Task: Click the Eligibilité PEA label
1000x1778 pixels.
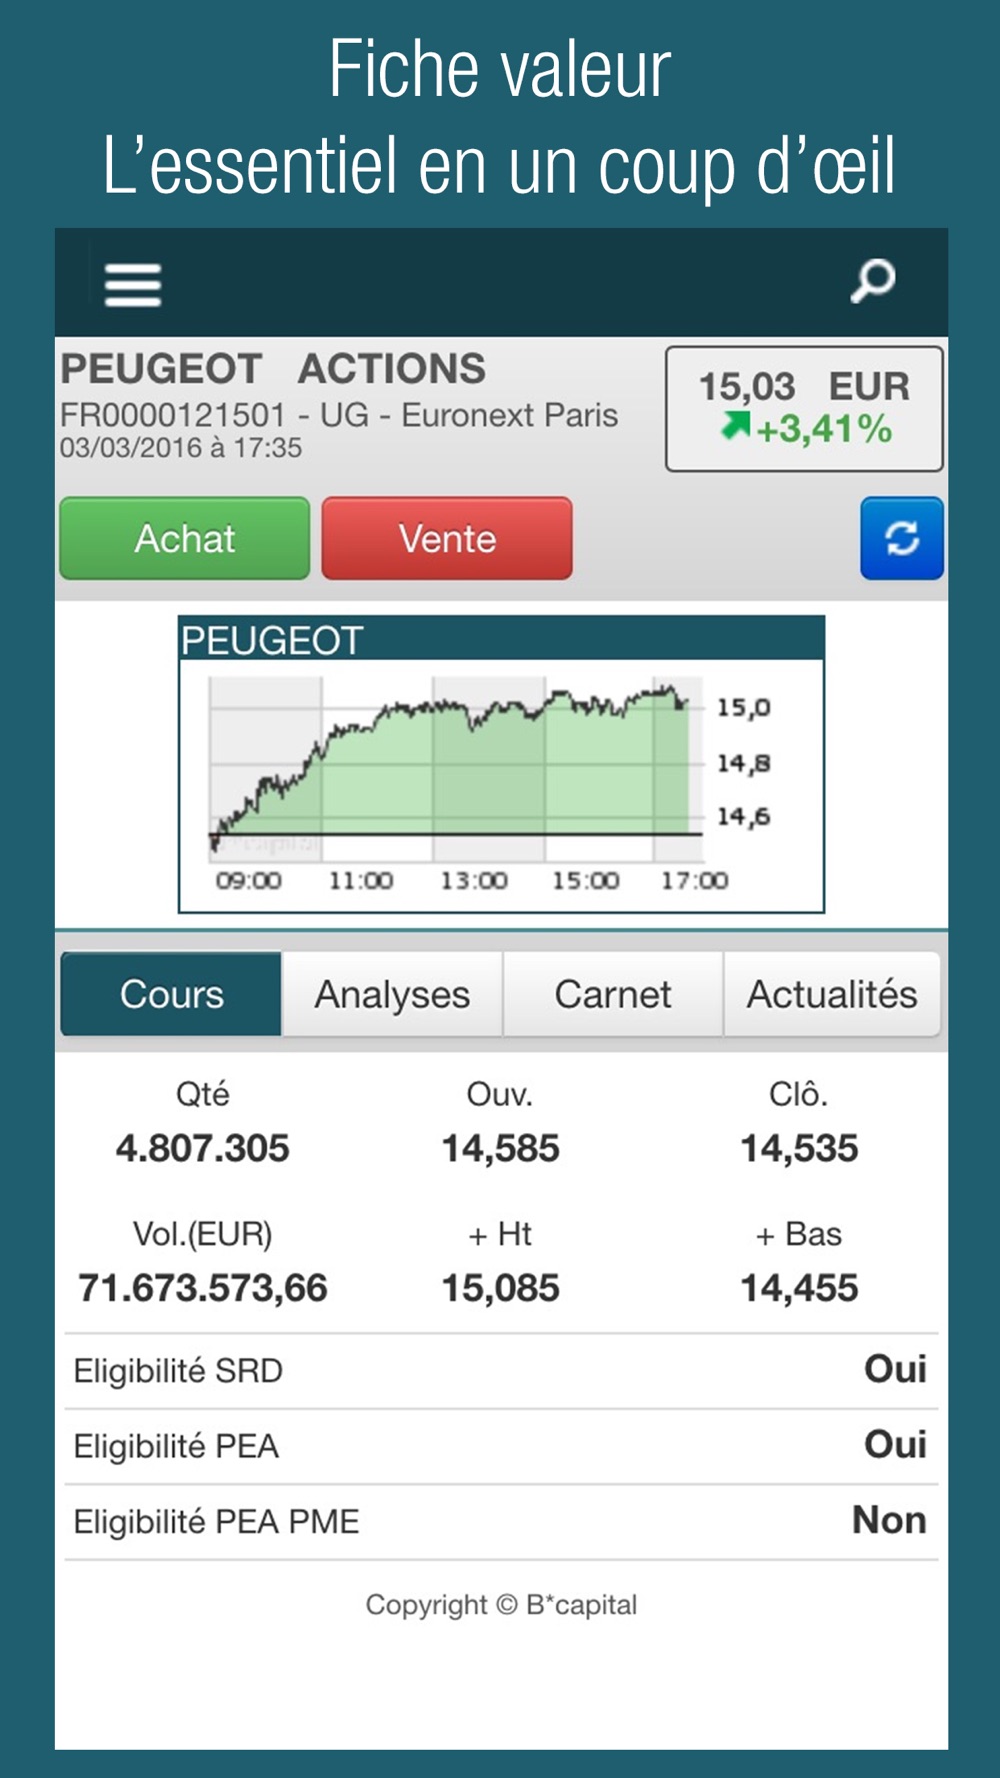Action: pos(176,1446)
